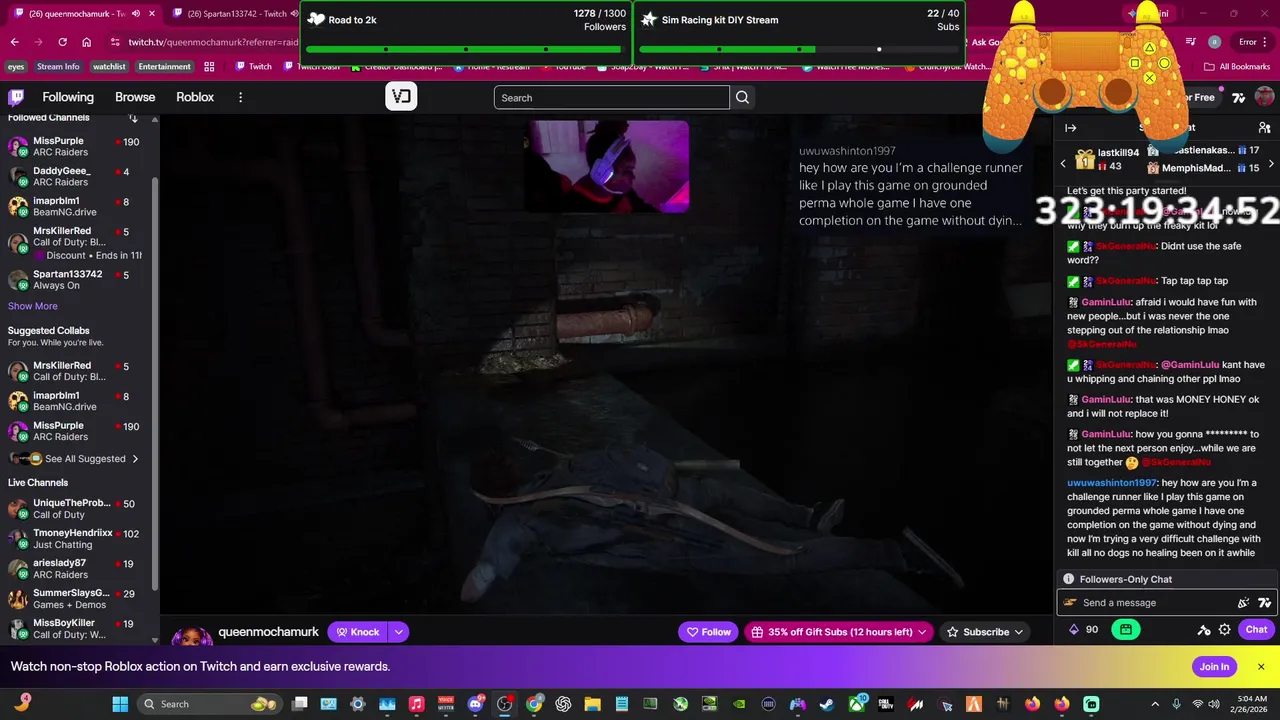Viewport: 1280px width, 720px height.
Task: Open the 7TV emote menu in message box
Action: point(1264,603)
